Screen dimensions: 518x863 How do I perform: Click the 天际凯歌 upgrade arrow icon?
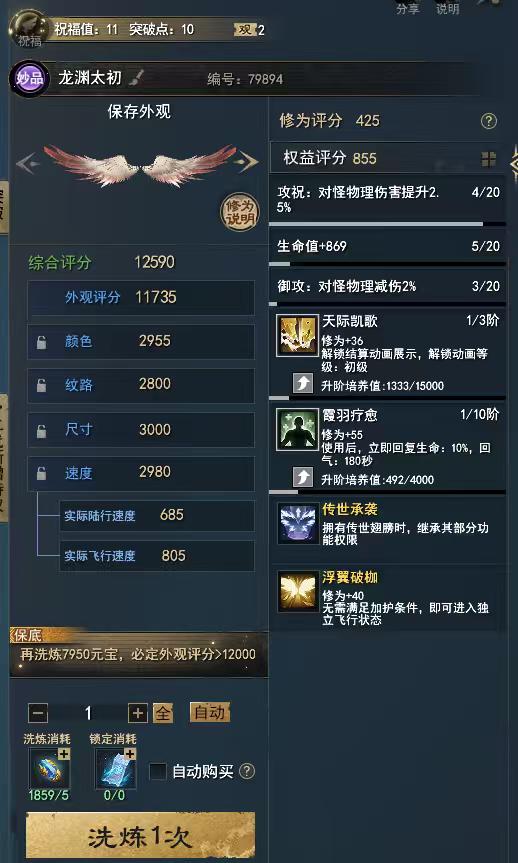[x=302, y=384]
